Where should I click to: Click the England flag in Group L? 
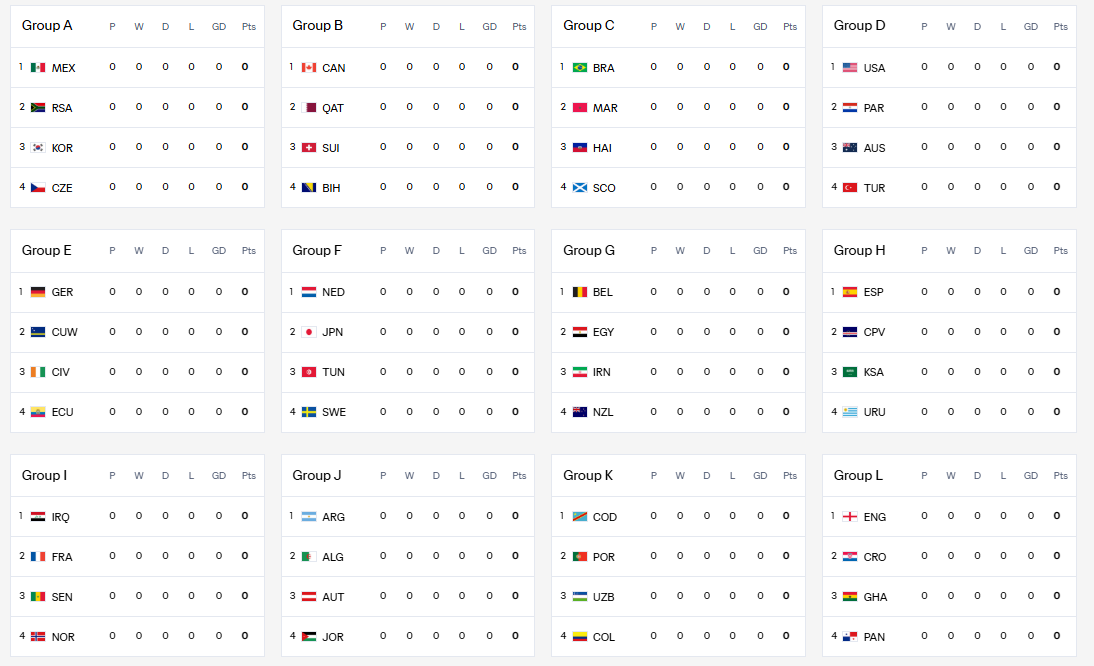click(851, 517)
